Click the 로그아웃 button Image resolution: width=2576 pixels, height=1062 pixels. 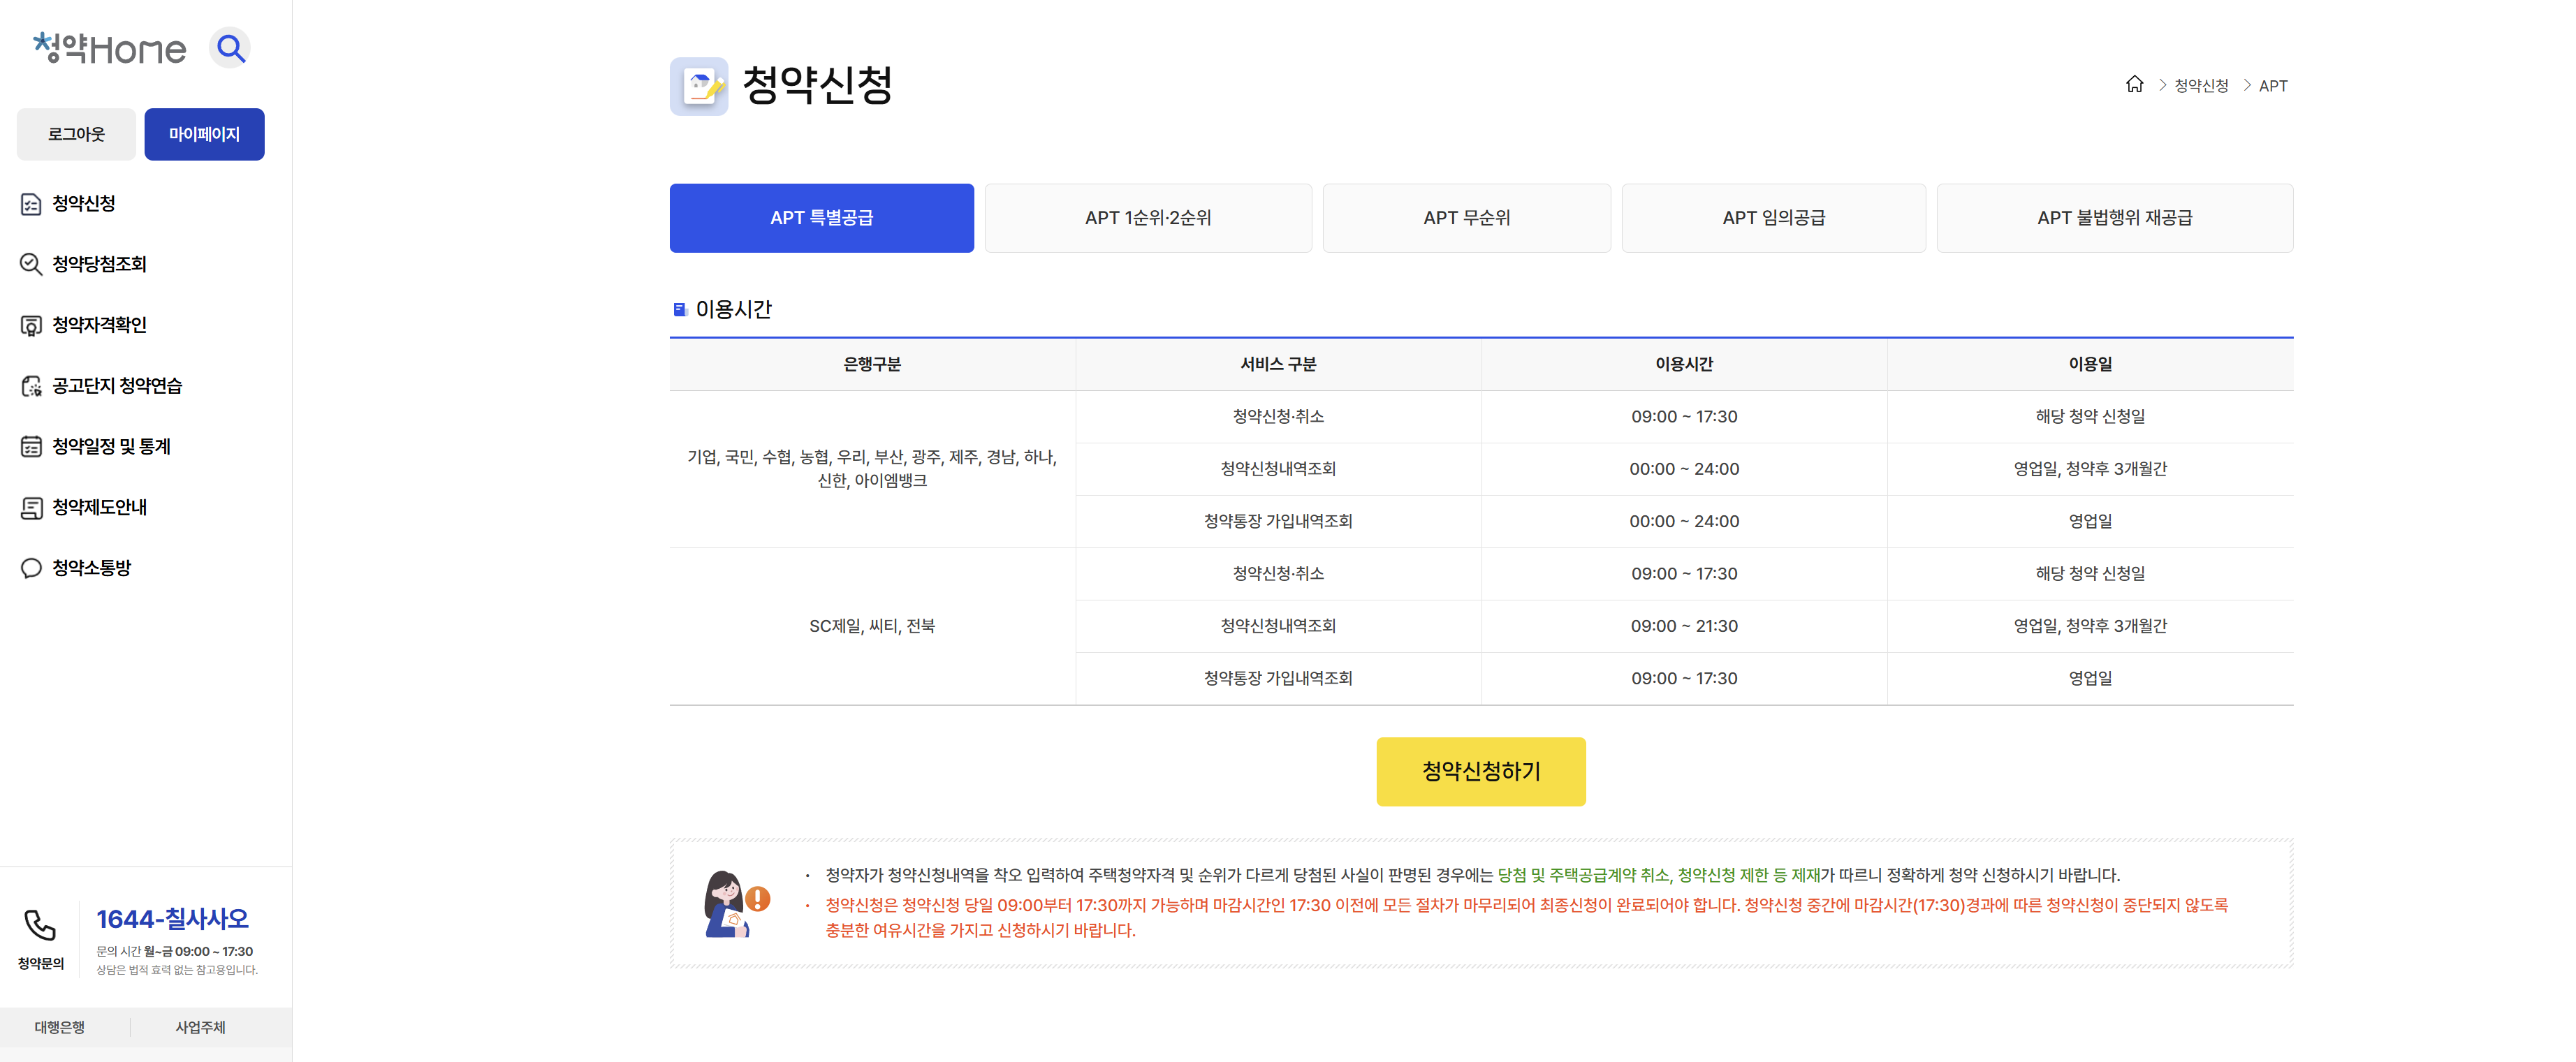click(76, 134)
